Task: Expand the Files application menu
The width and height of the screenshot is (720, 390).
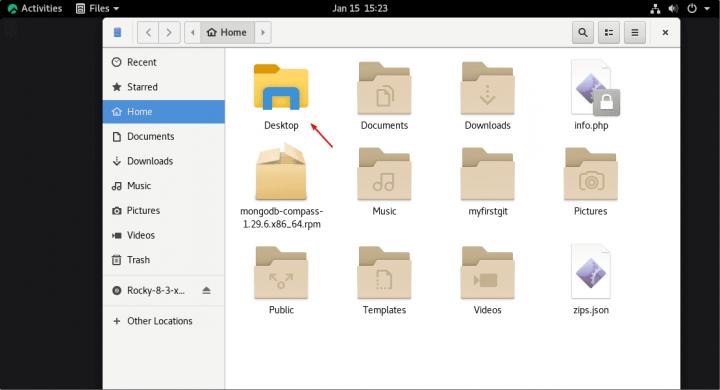Action: point(97,8)
